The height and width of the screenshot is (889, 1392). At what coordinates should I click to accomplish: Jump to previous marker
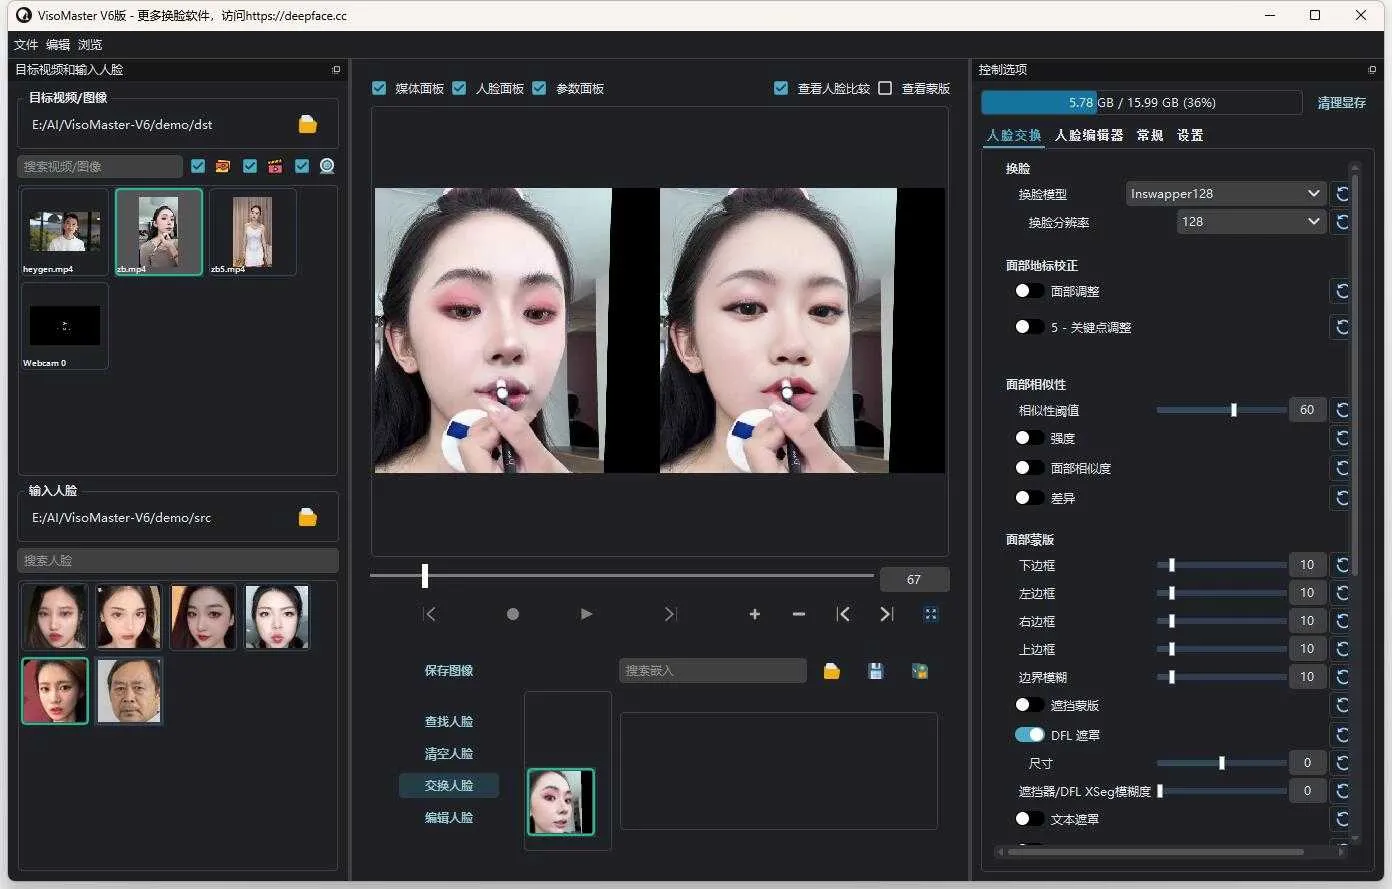pyautogui.click(x=843, y=614)
